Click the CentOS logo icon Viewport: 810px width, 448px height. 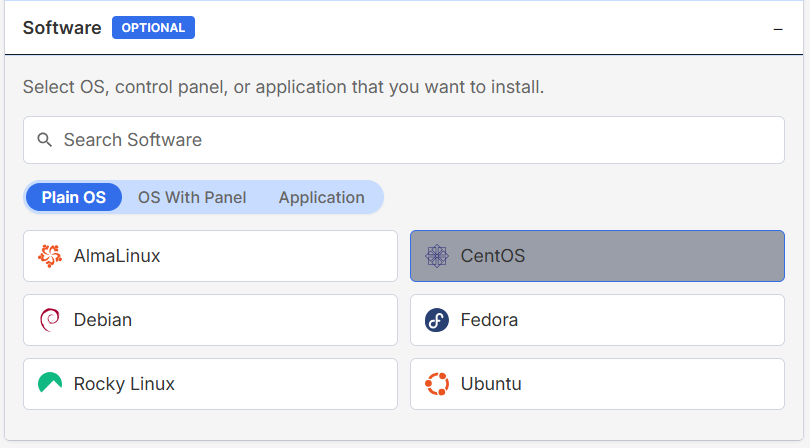click(437, 256)
